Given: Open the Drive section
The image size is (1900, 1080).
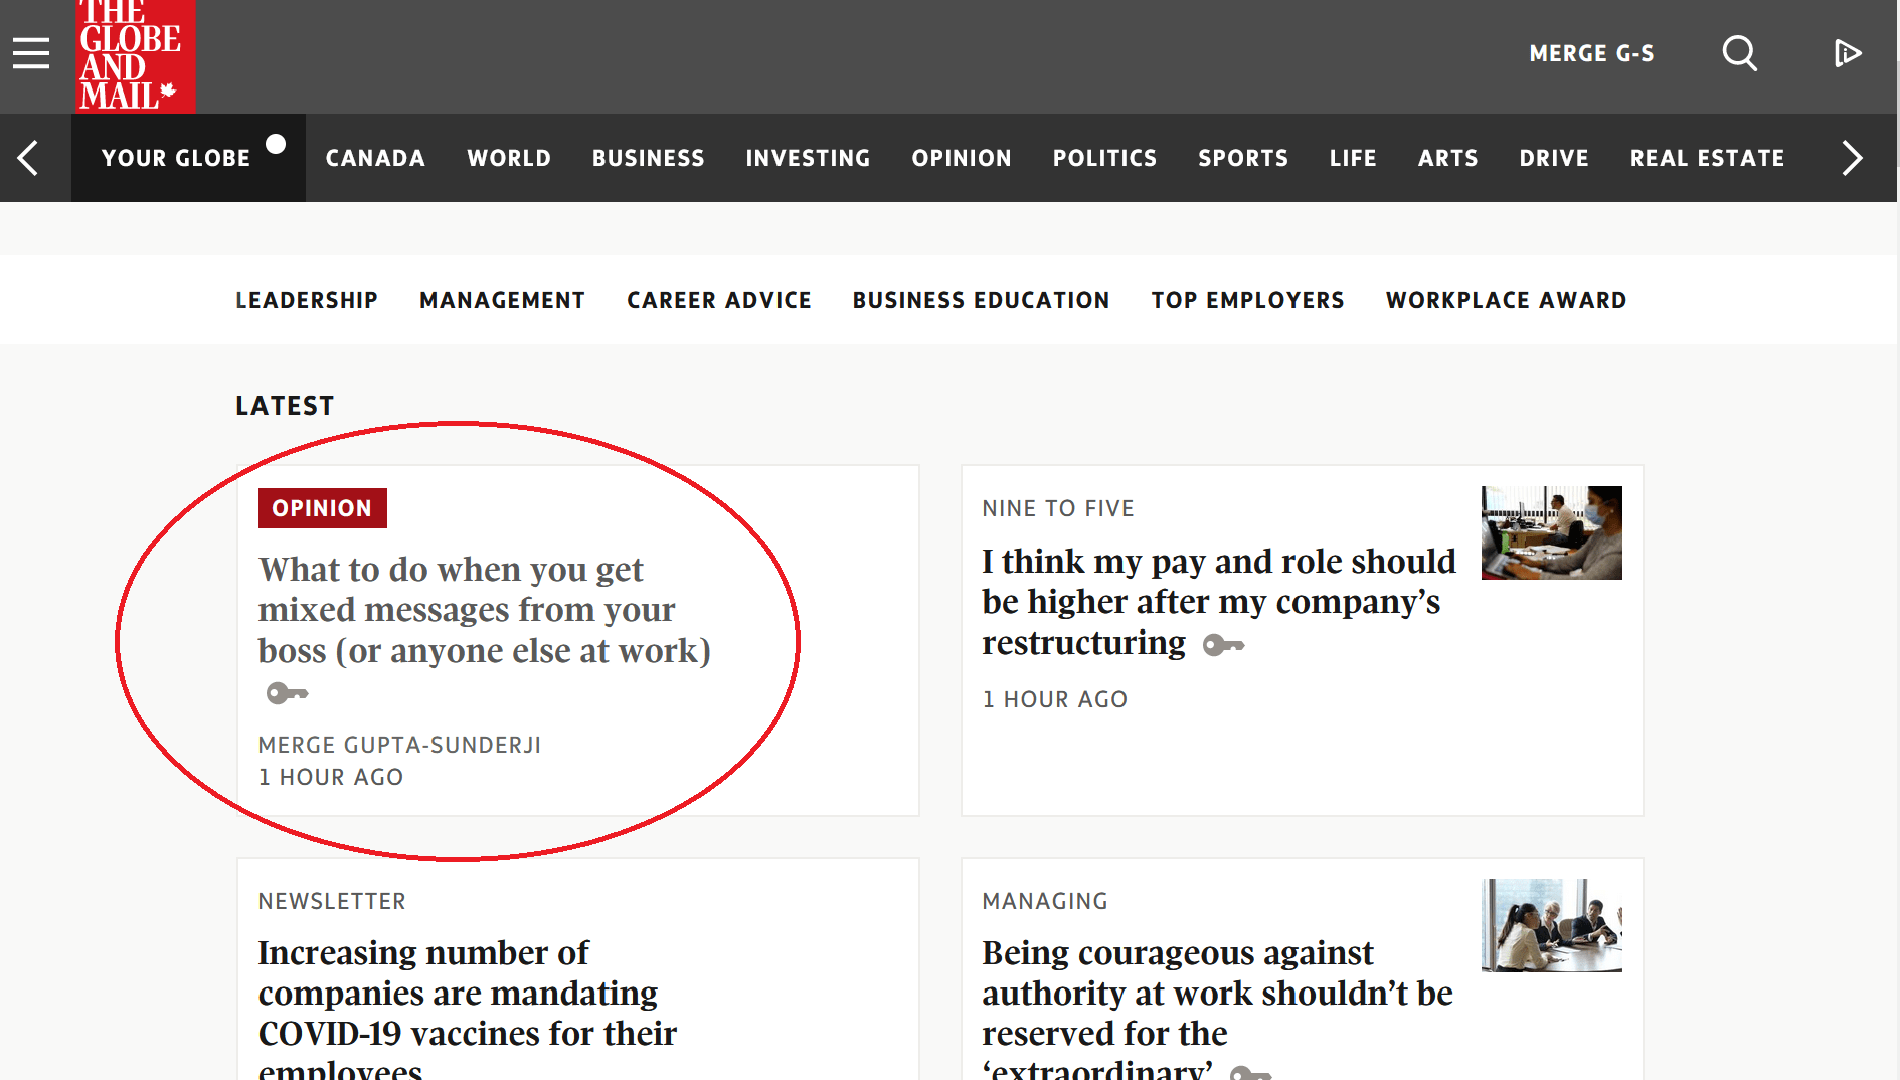Looking at the screenshot, I should 1554,158.
